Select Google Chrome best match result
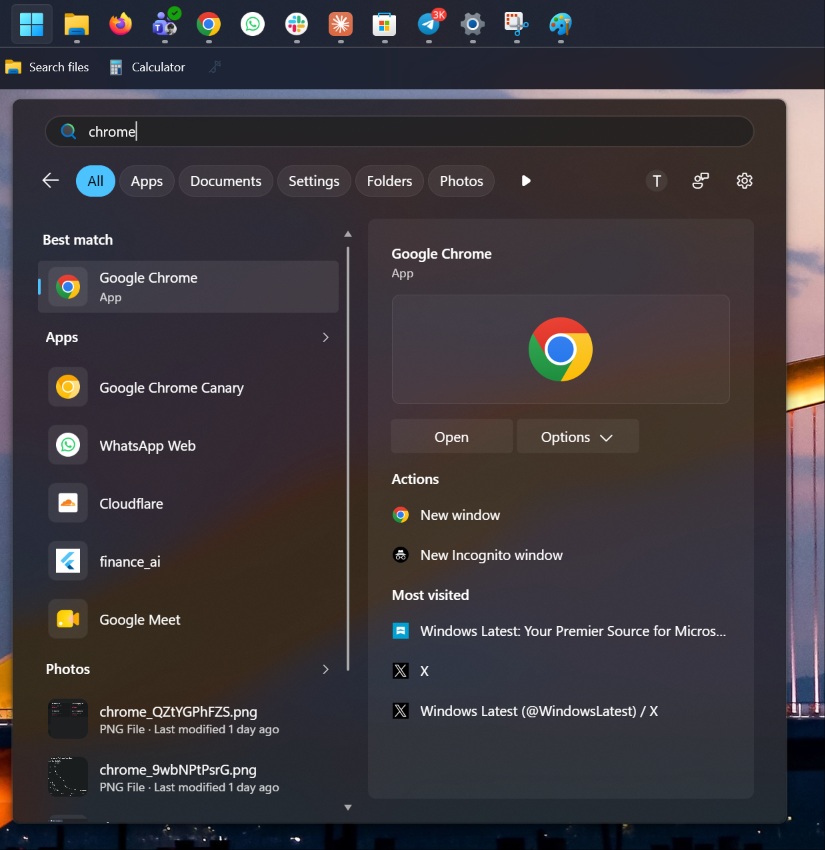Screen dimensions: 825x850 pyautogui.click(x=188, y=287)
